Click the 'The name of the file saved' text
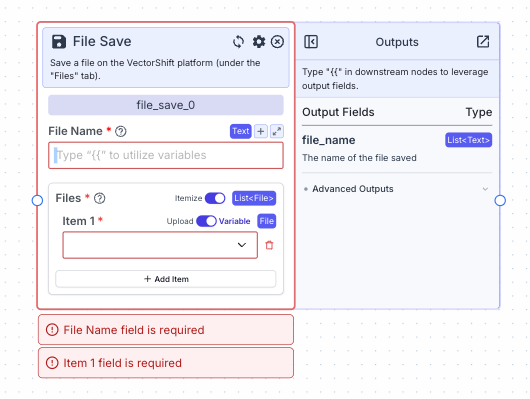Viewport: 530px width, 399px height. [359, 158]
